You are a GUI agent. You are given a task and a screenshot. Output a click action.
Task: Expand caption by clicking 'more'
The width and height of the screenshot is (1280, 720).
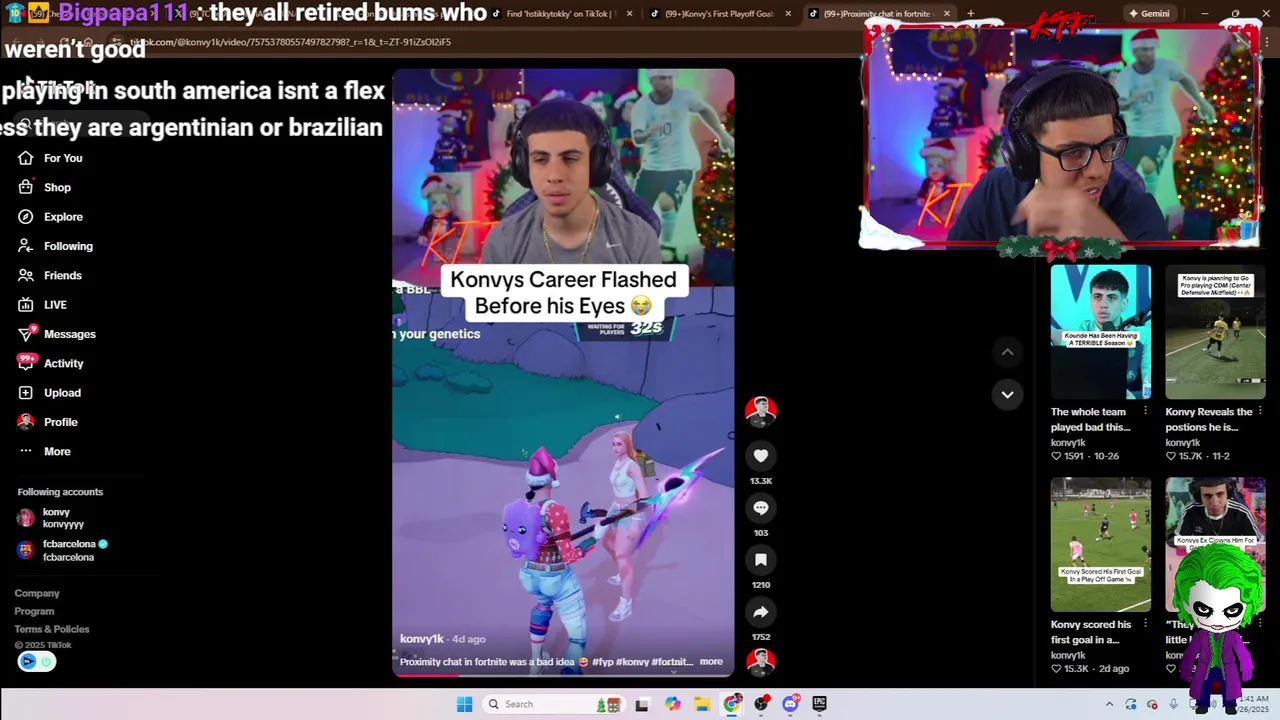point(711,662)
